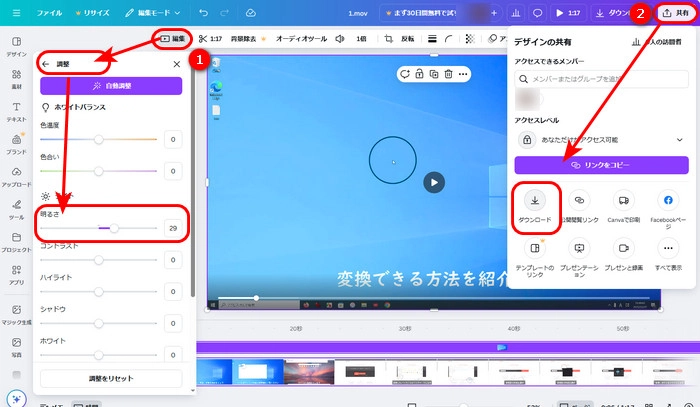700x407 pixels.
Task: Click 反転 flip option
Action: pos(408,39)
